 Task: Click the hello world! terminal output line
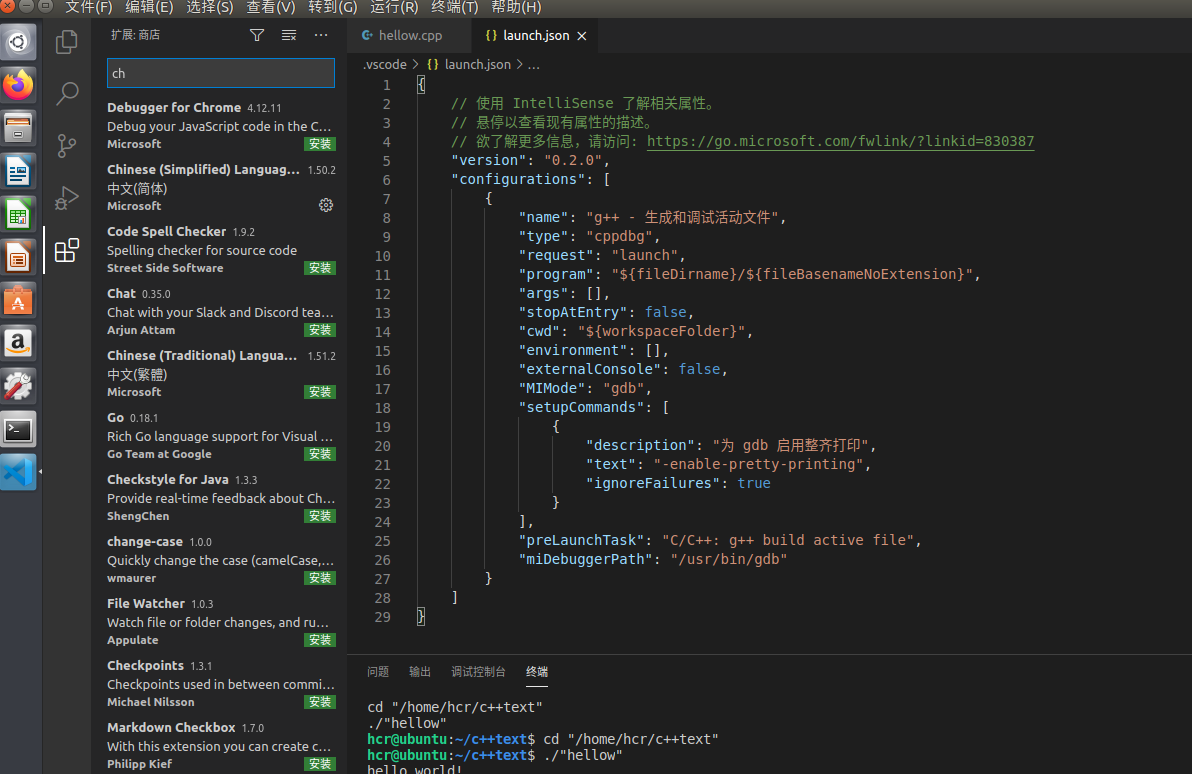point(415,769)
